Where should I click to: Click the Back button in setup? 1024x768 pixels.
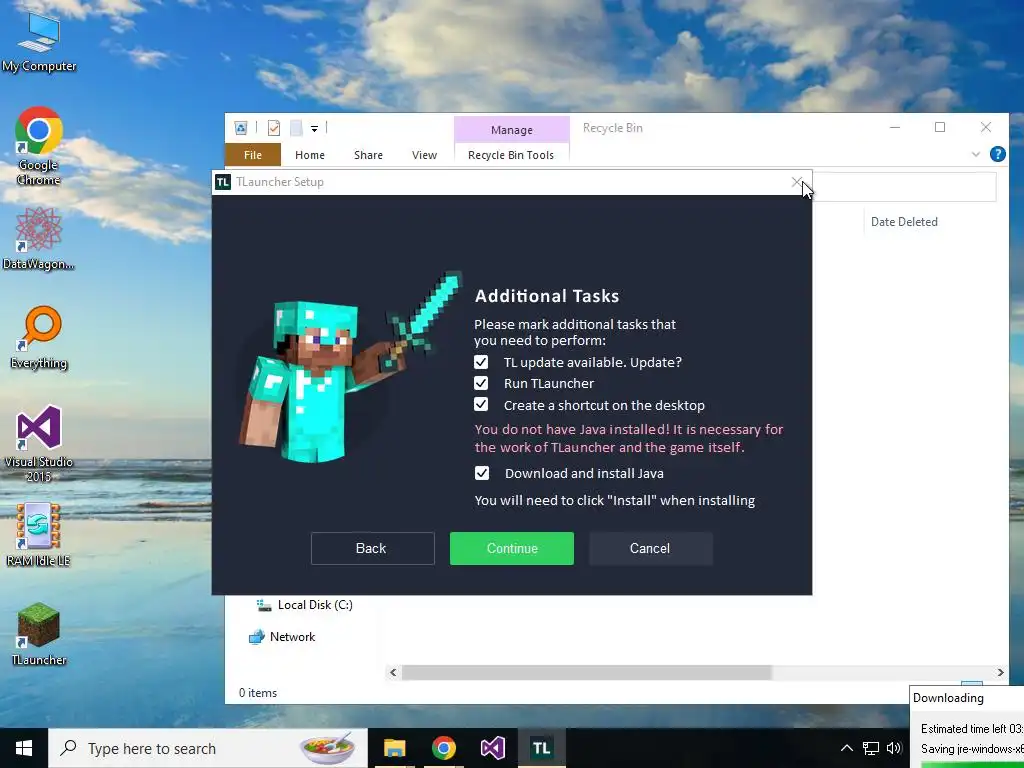[x=372, y=548]
